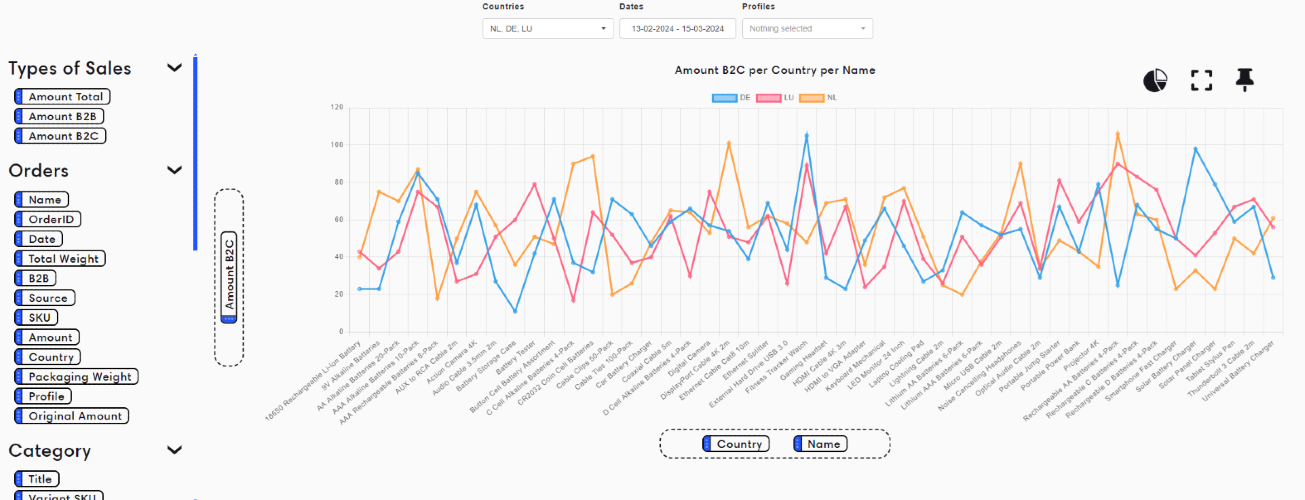Click the handle of vertical Amount B2C chip
Viewport: 1305px width, 500px height.
(229, 318)
